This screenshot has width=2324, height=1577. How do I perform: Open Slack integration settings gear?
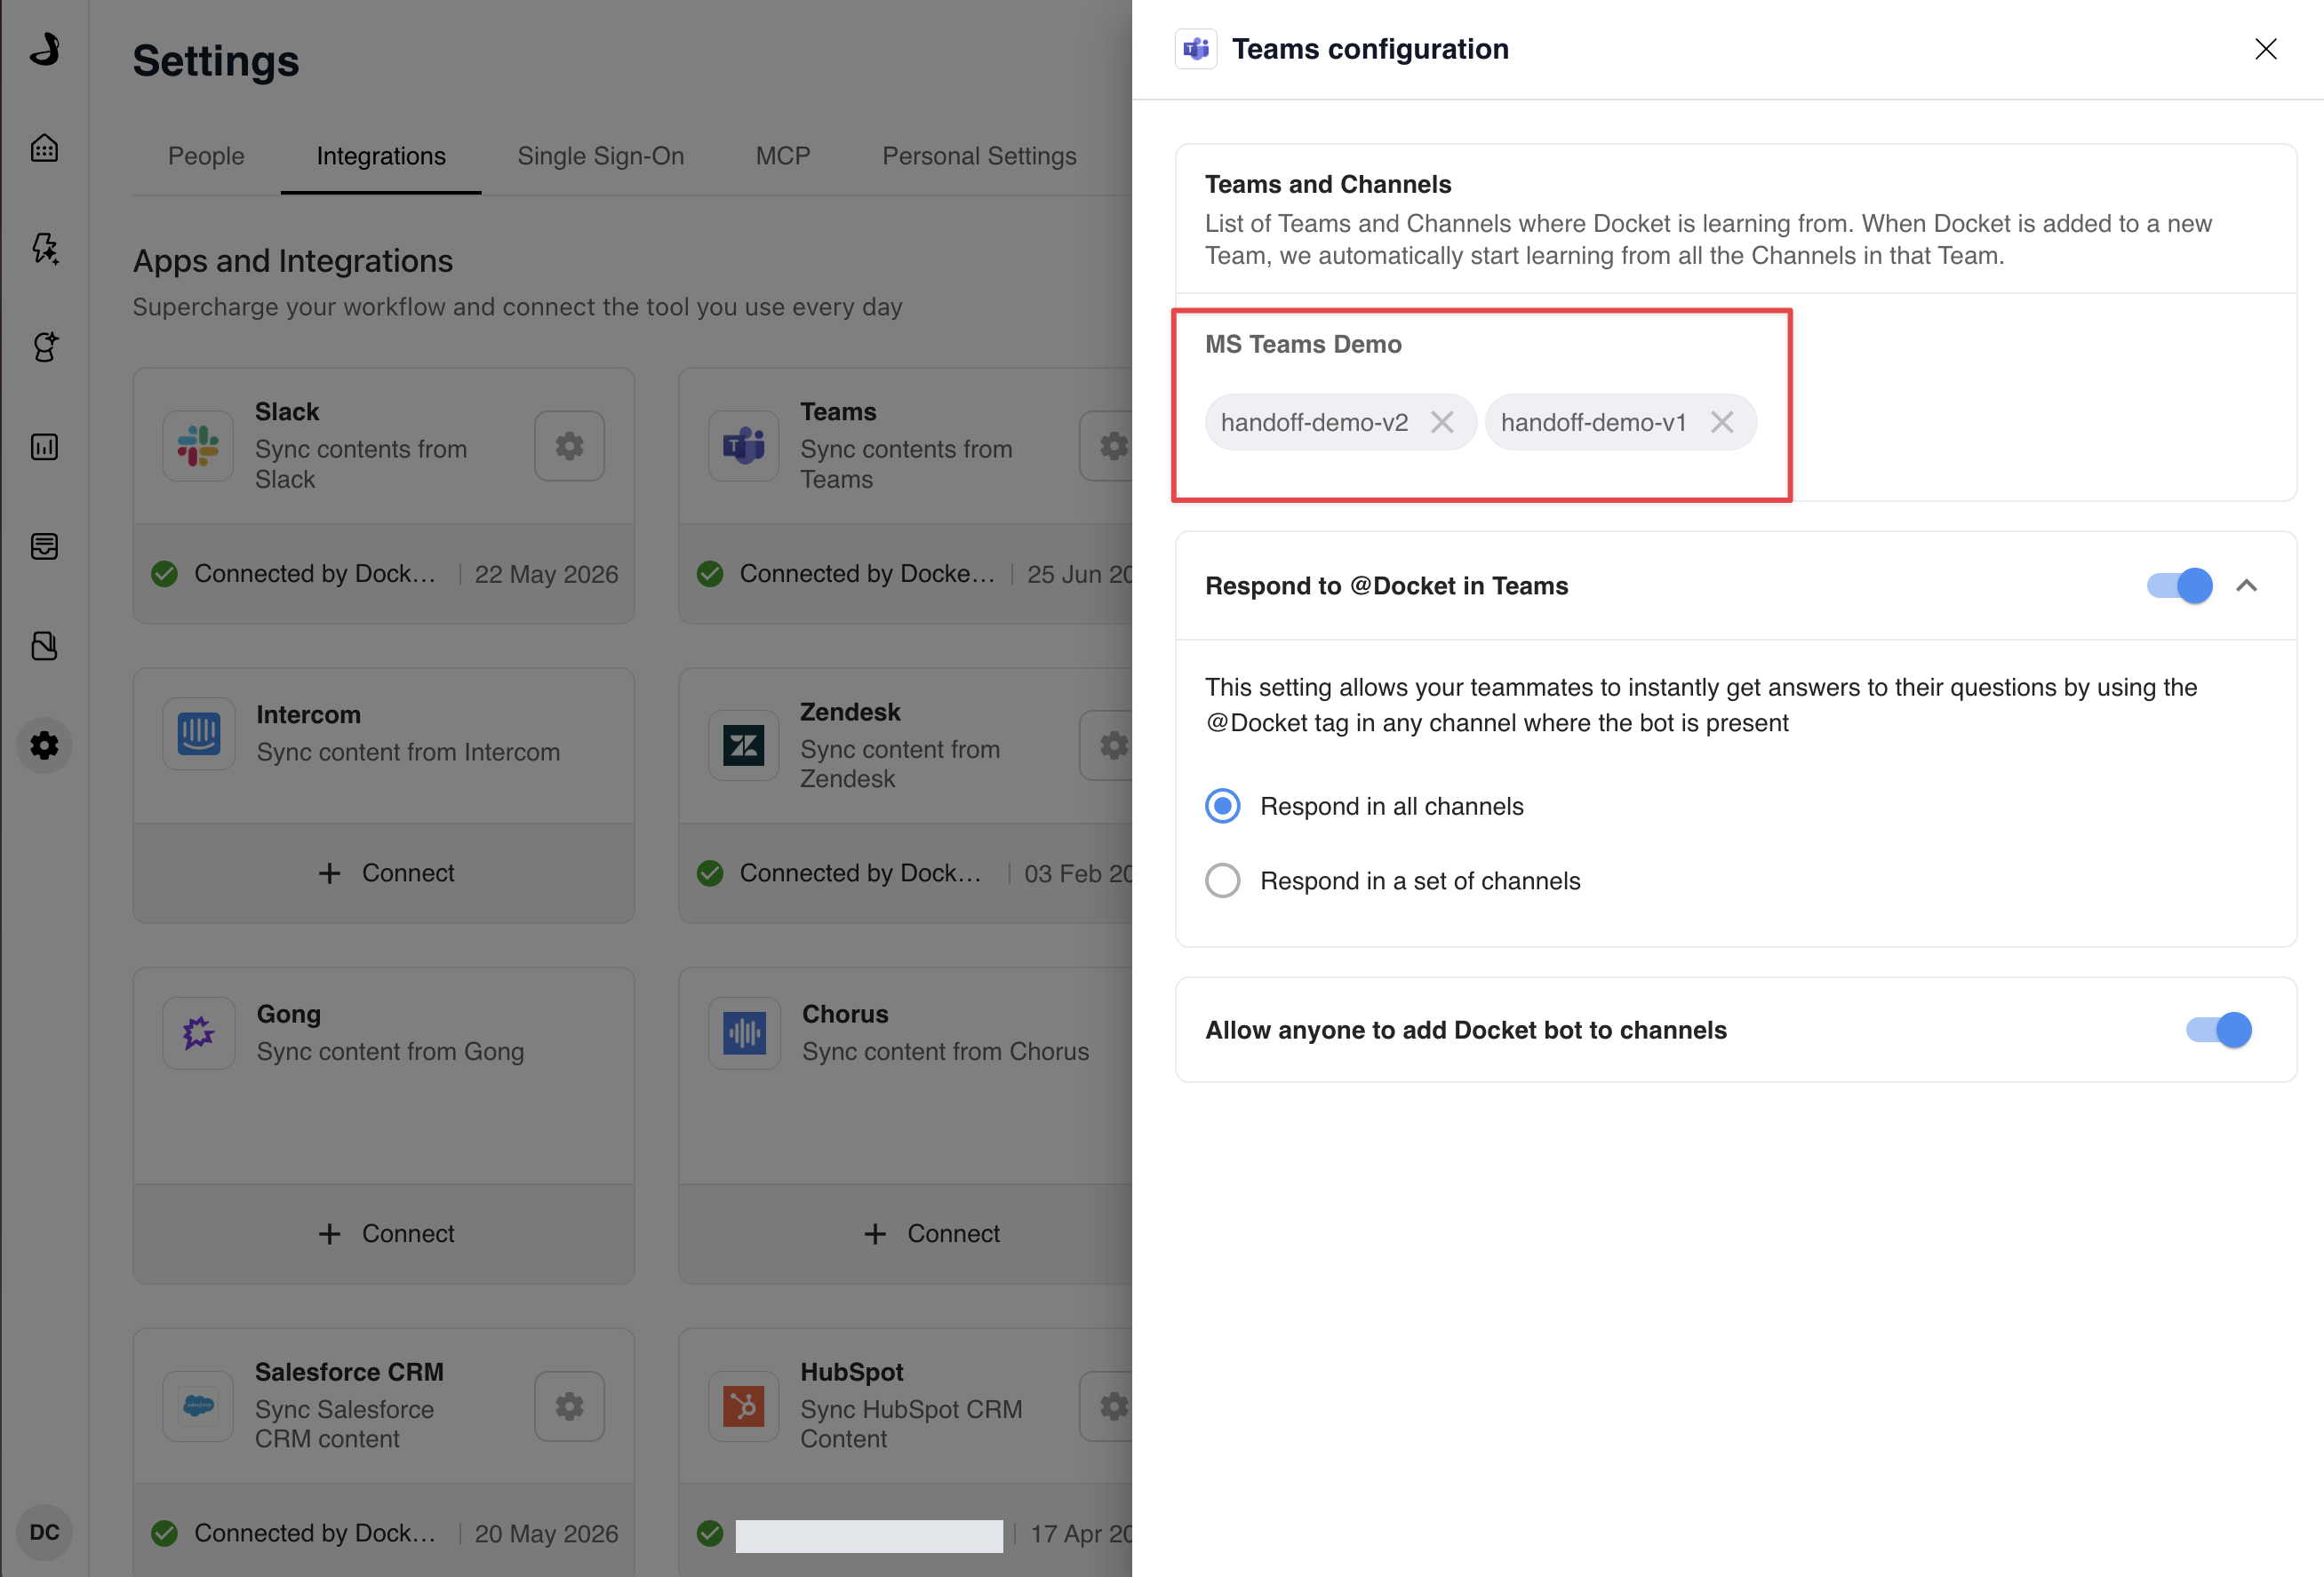569,446
